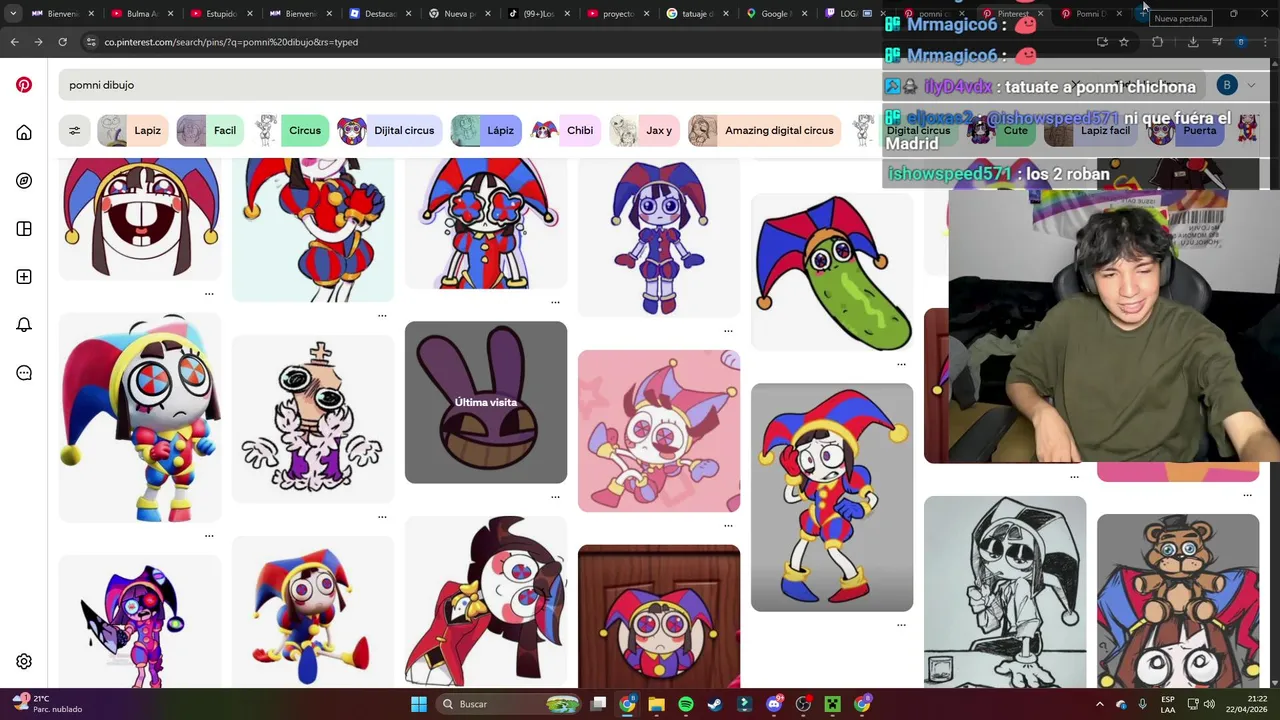Bookmark page with the star icon
Image resolution: width=1280 pixels, height=720 pixels.
click(1124, 42)
